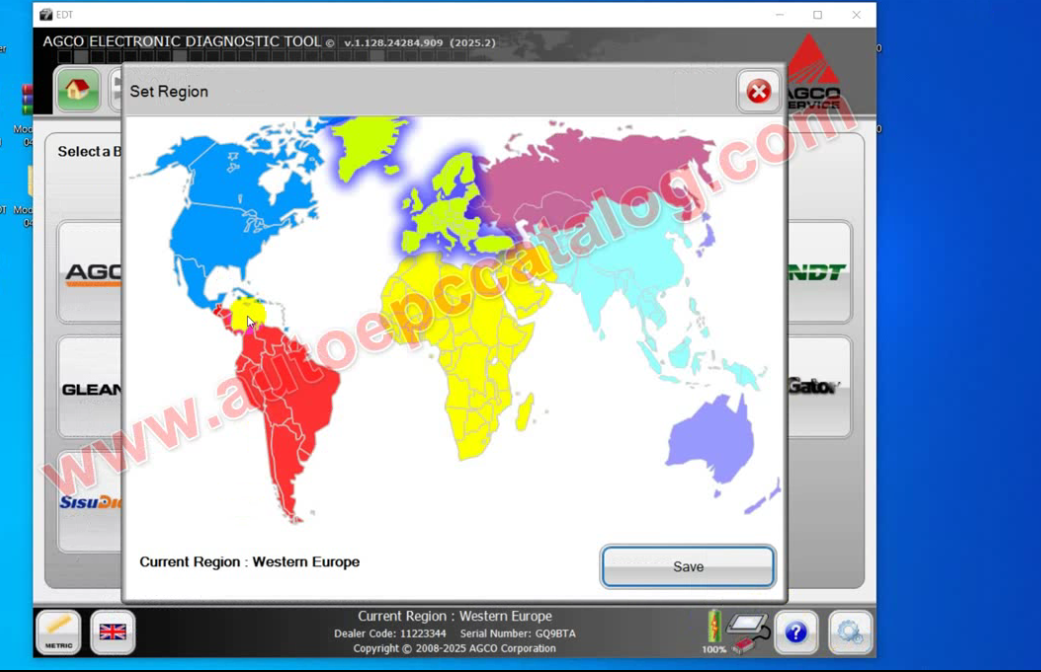Click the 'Current Region : Western Europe' dialog text
The width and height of the screenshot is (1041, 672).
tap(250, 562)
